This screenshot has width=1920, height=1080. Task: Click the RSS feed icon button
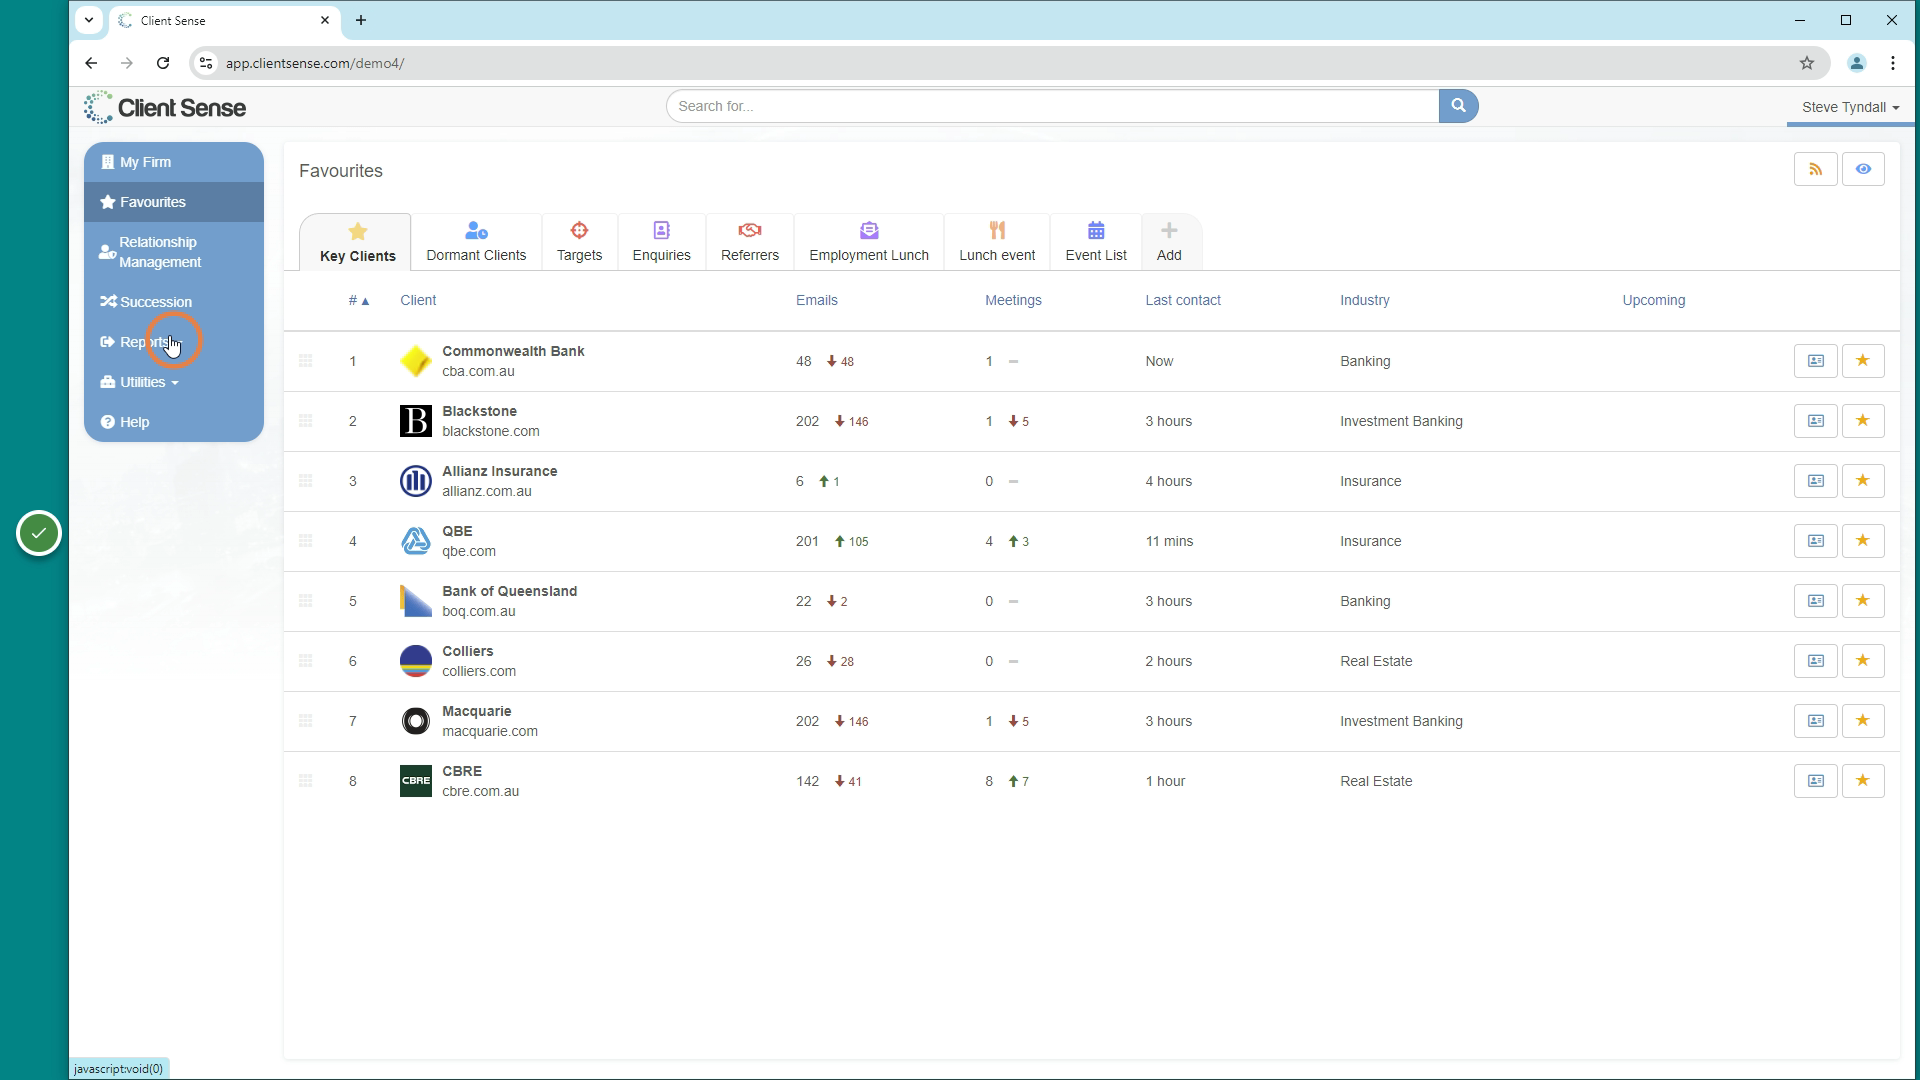coord(1815,169)
